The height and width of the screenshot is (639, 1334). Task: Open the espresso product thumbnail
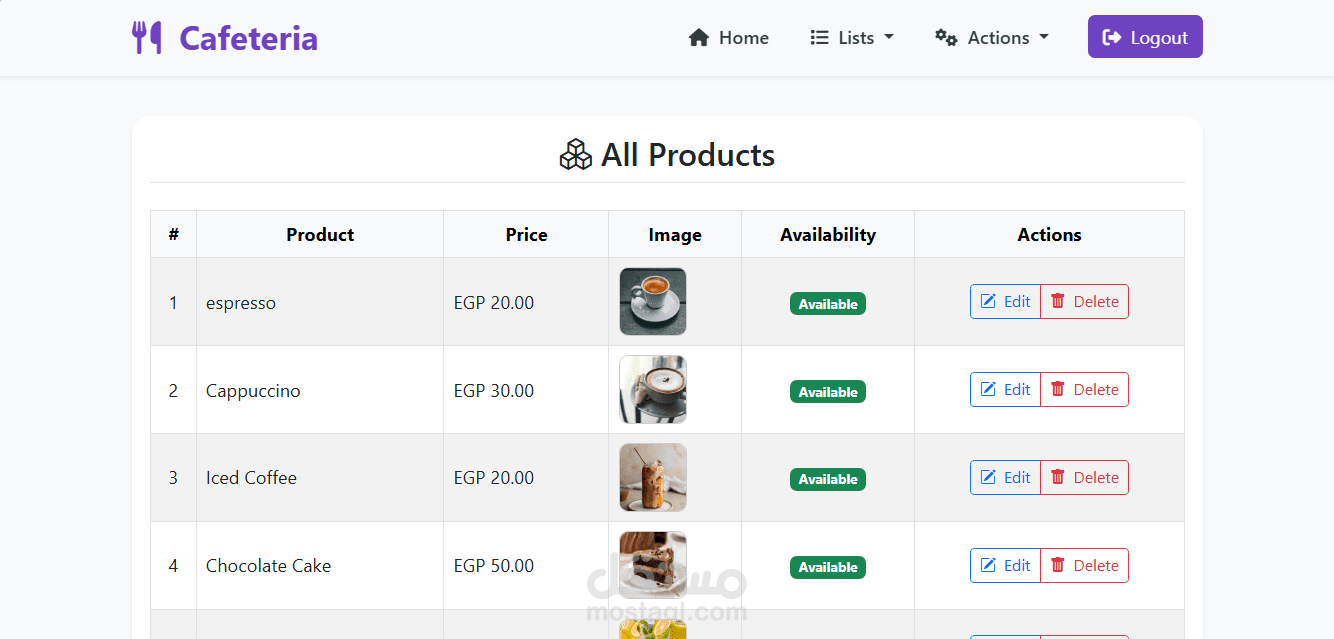[x=653, y=302]
